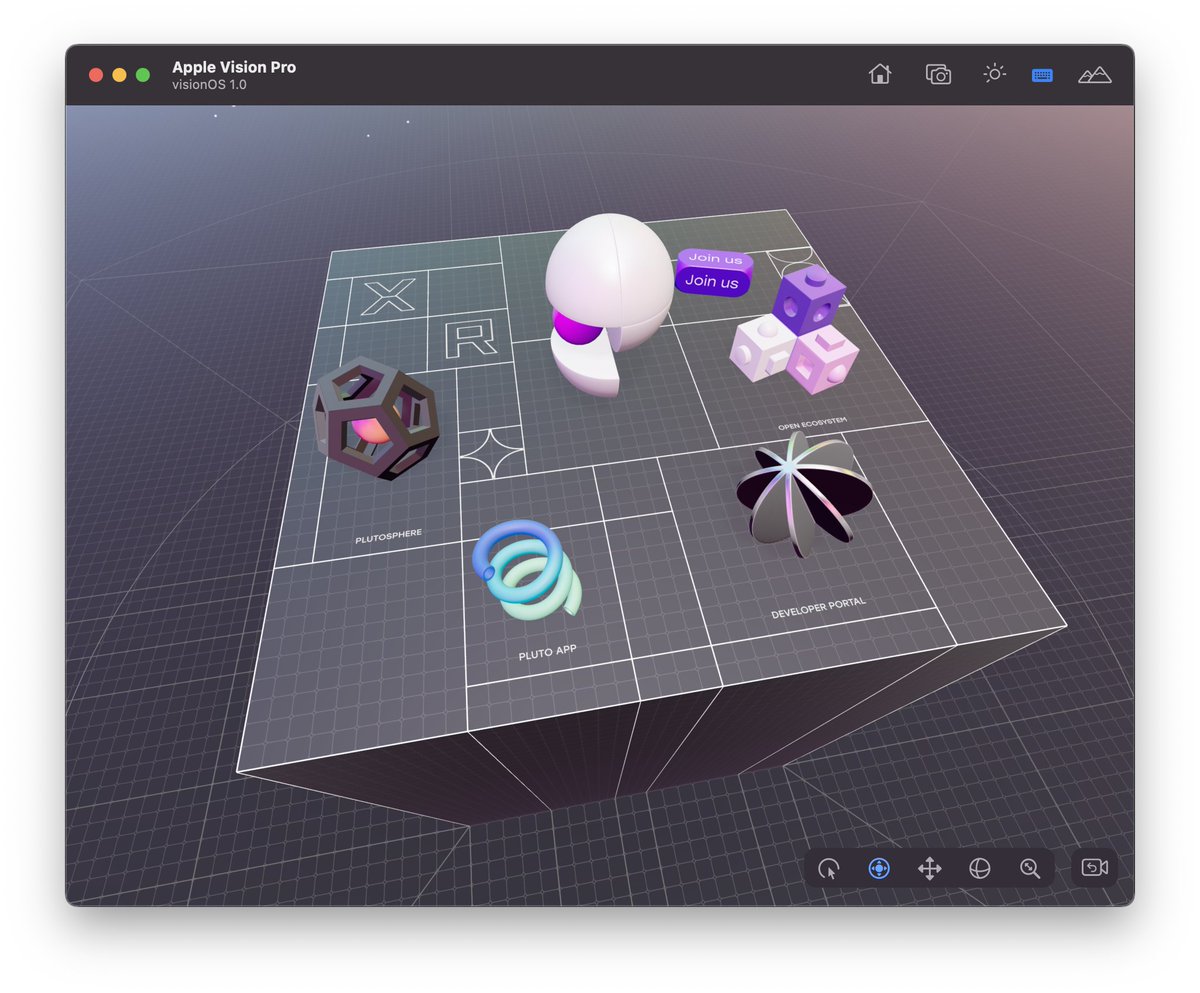
Task: Click the Apple Vision Pro window title
Action: (x=234, y=67)
